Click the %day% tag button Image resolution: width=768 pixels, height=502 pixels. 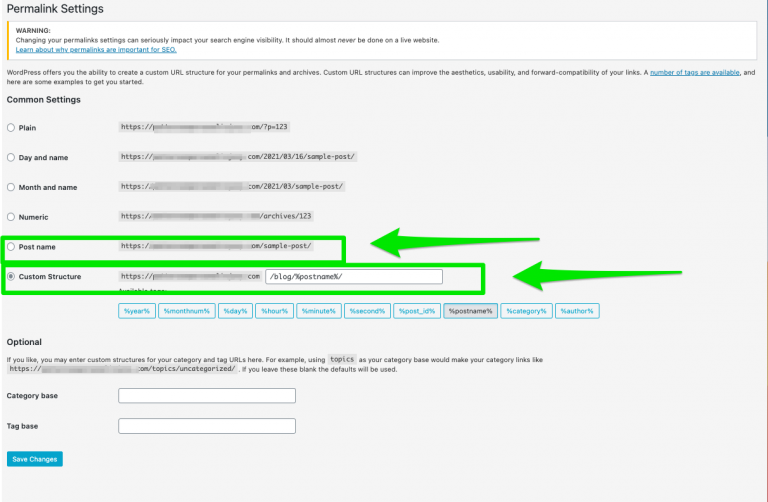click(236, 311)
